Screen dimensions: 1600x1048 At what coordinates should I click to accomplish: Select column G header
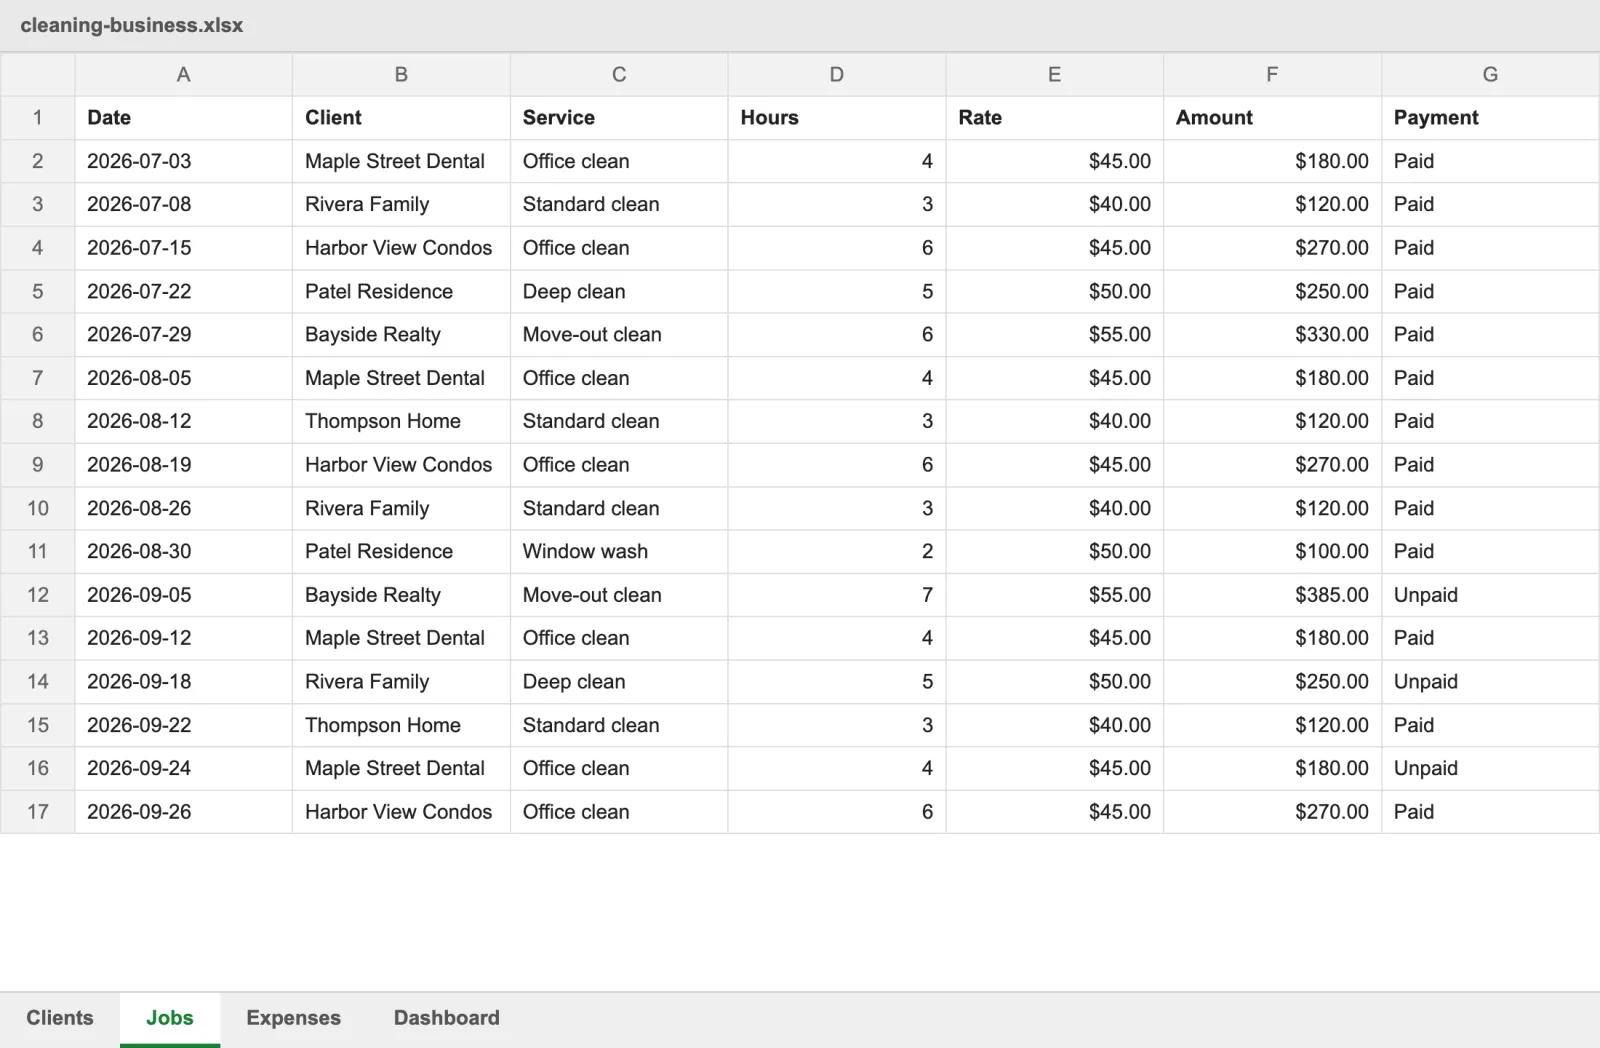1490,74
